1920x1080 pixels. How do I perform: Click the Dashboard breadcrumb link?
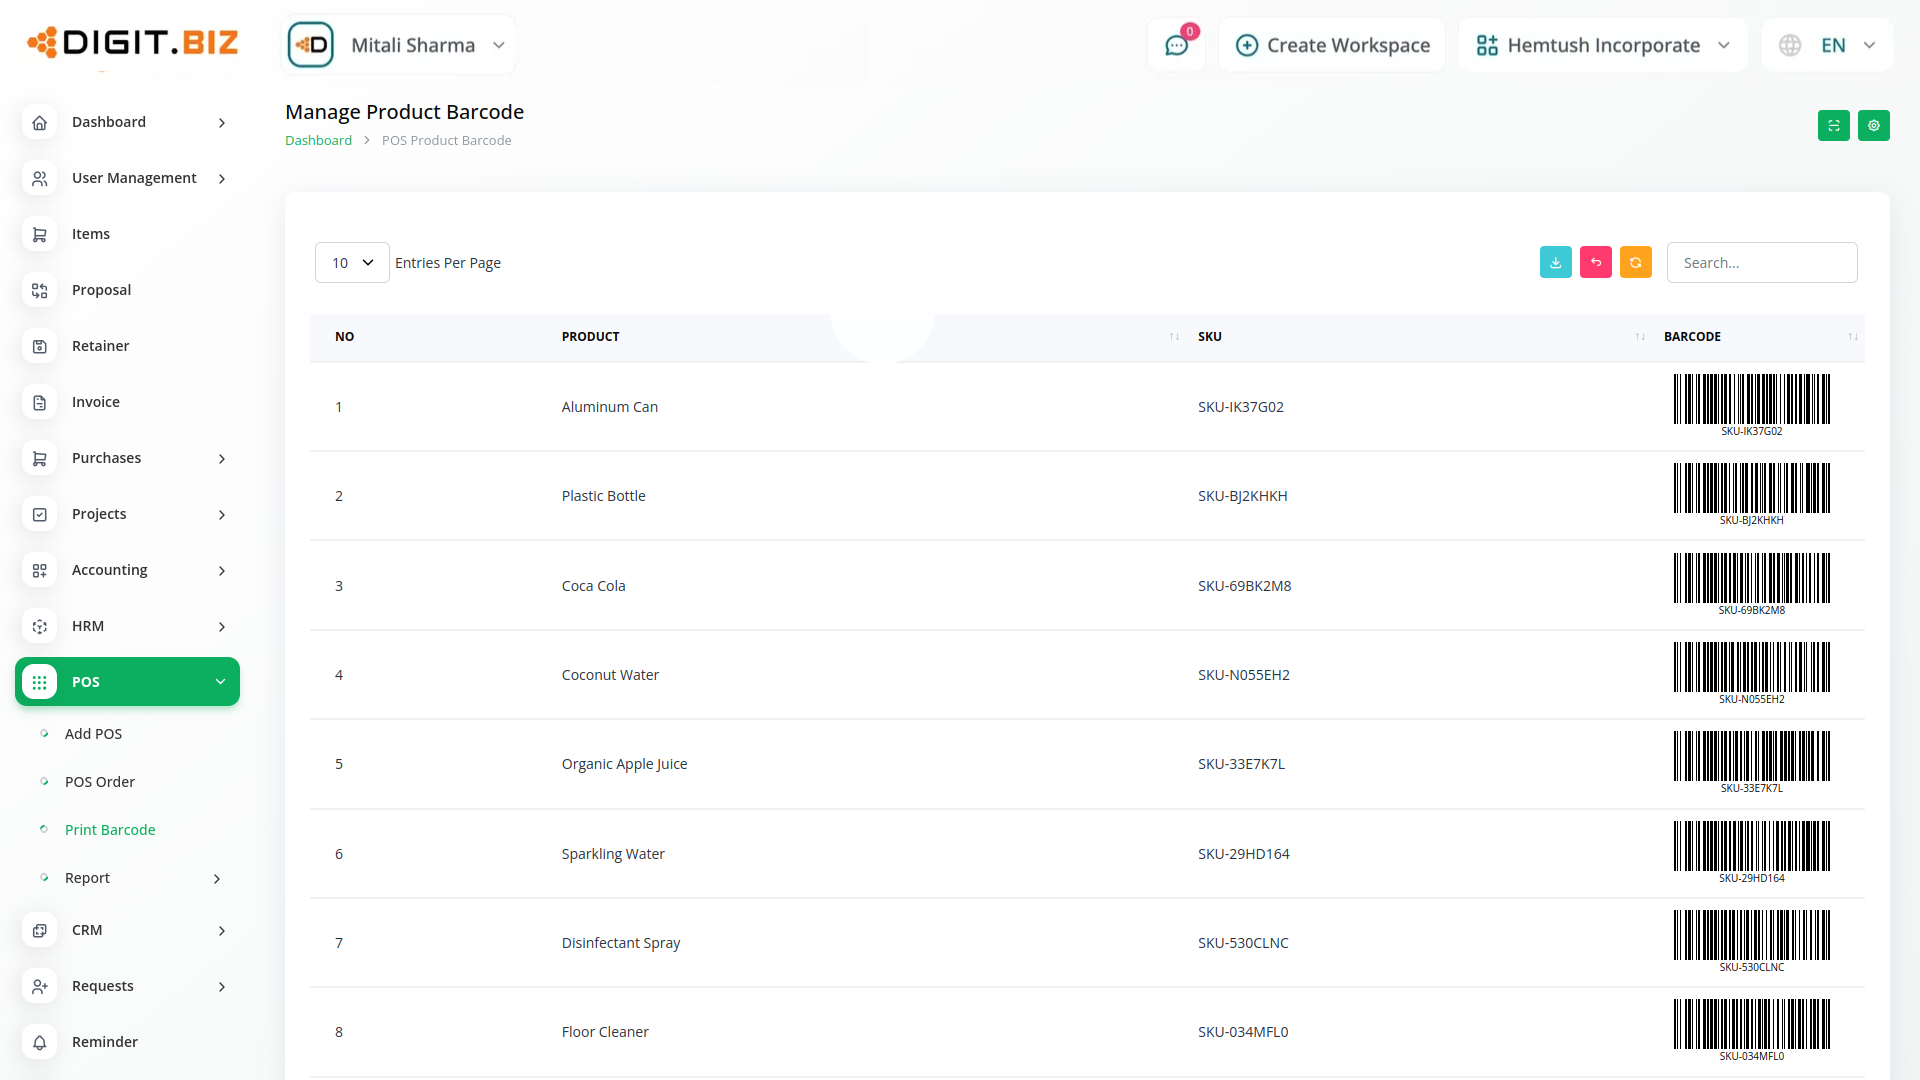318,141
